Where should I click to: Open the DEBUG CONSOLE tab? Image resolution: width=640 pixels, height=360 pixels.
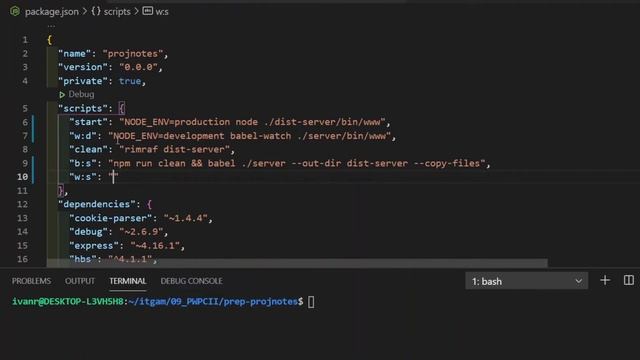[x=191, y=281]
